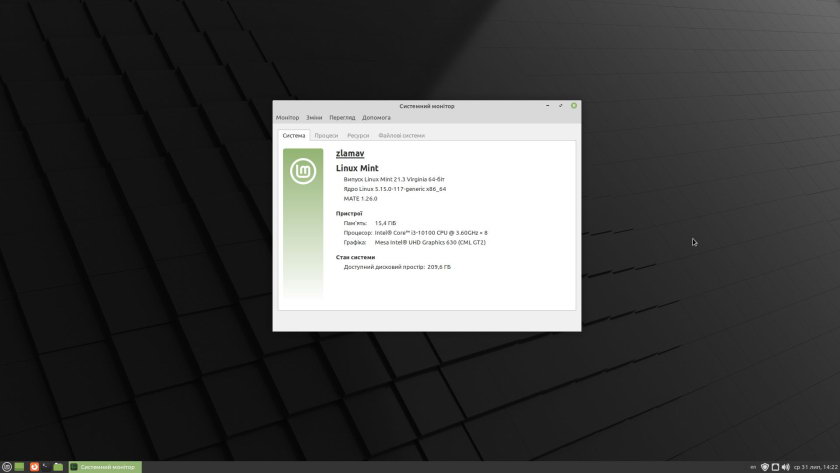Click the Пристрої section heading
This screenshot has height=473, width=840.
pyautogui.click(x=349, y=213)
